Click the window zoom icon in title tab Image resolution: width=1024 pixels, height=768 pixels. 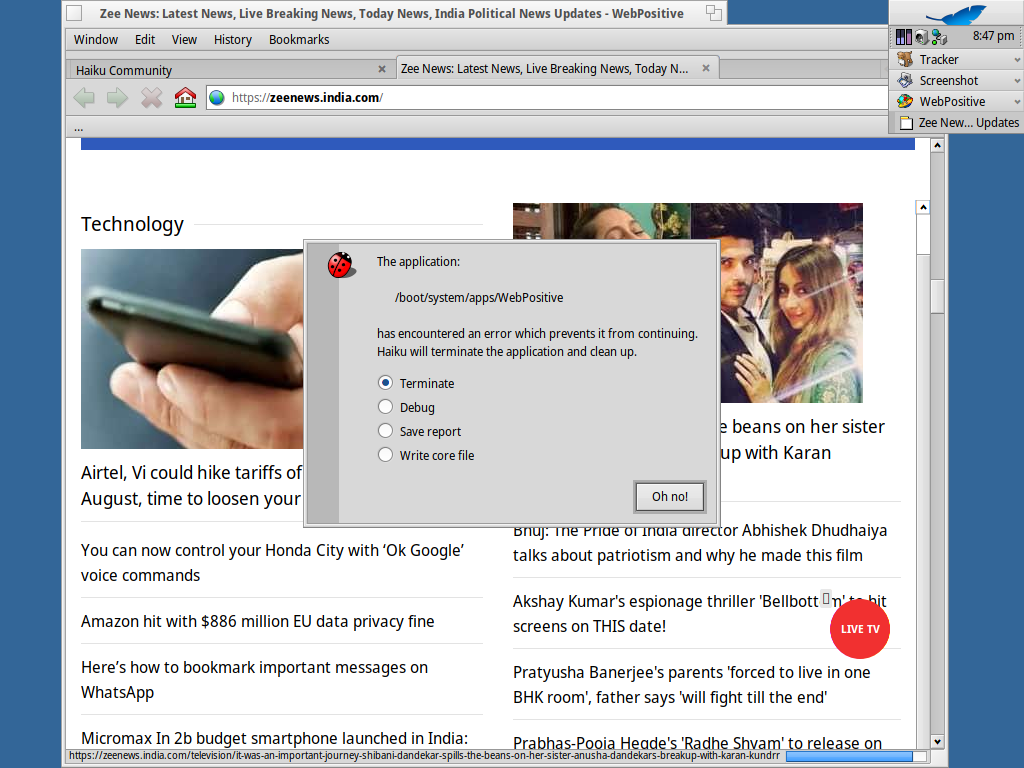[714, 13]
